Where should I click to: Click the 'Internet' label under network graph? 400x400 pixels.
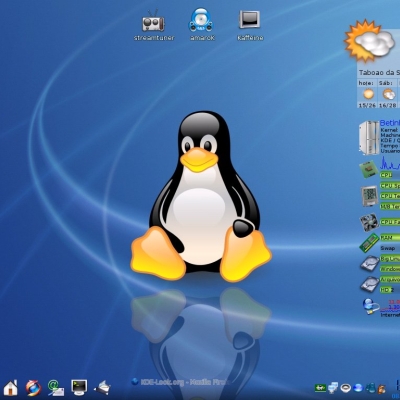coord(390,315)
